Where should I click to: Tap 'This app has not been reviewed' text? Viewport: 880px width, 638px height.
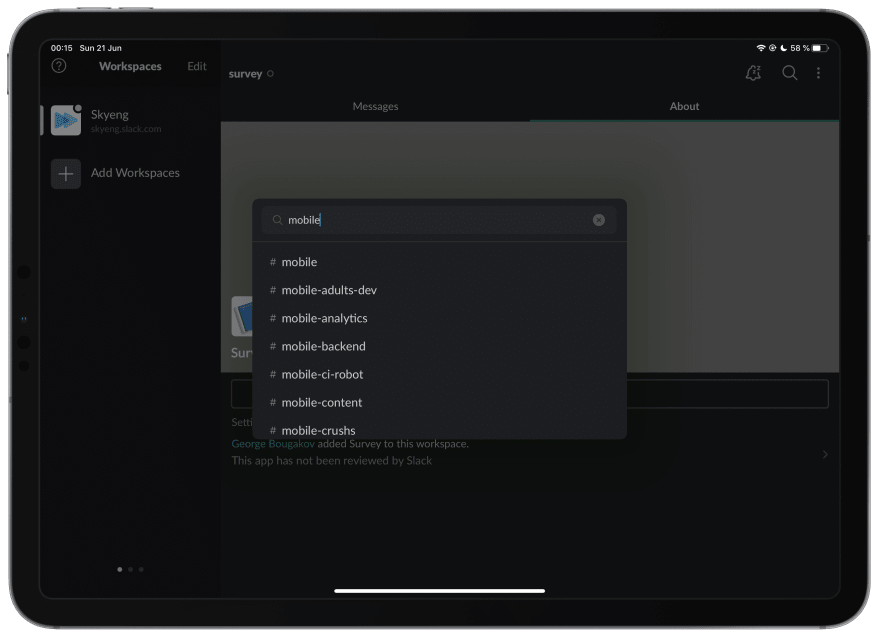click(332, 461)
